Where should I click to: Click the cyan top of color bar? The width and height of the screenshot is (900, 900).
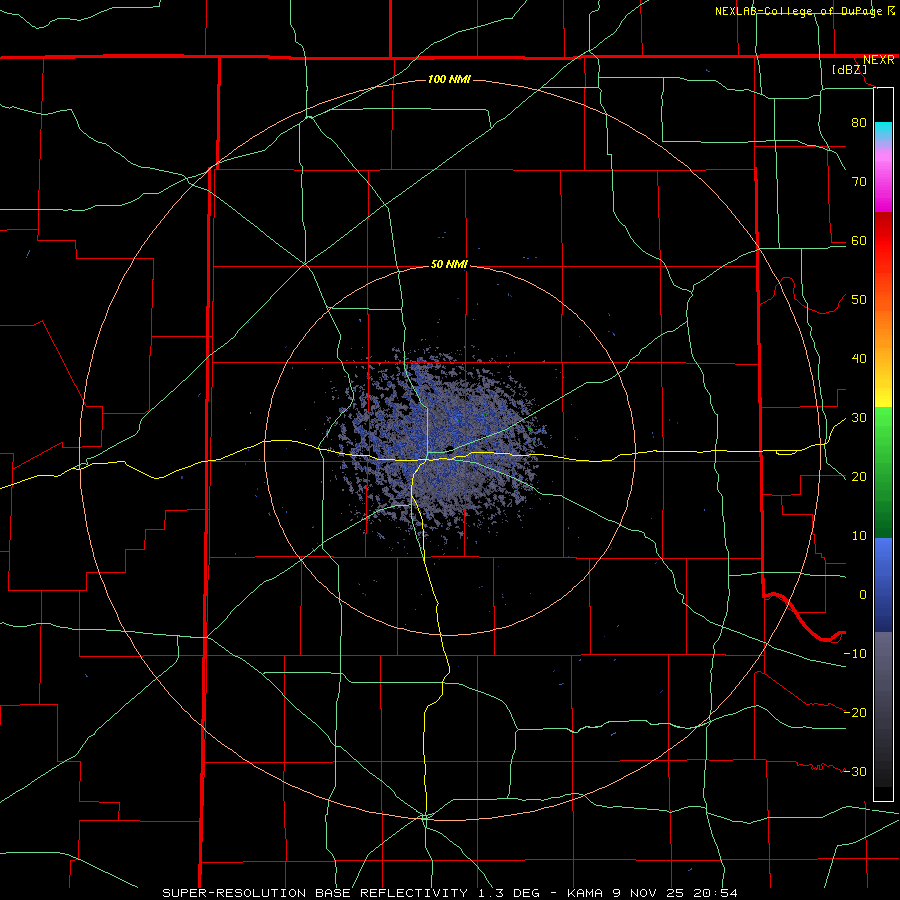click(883, 130)
